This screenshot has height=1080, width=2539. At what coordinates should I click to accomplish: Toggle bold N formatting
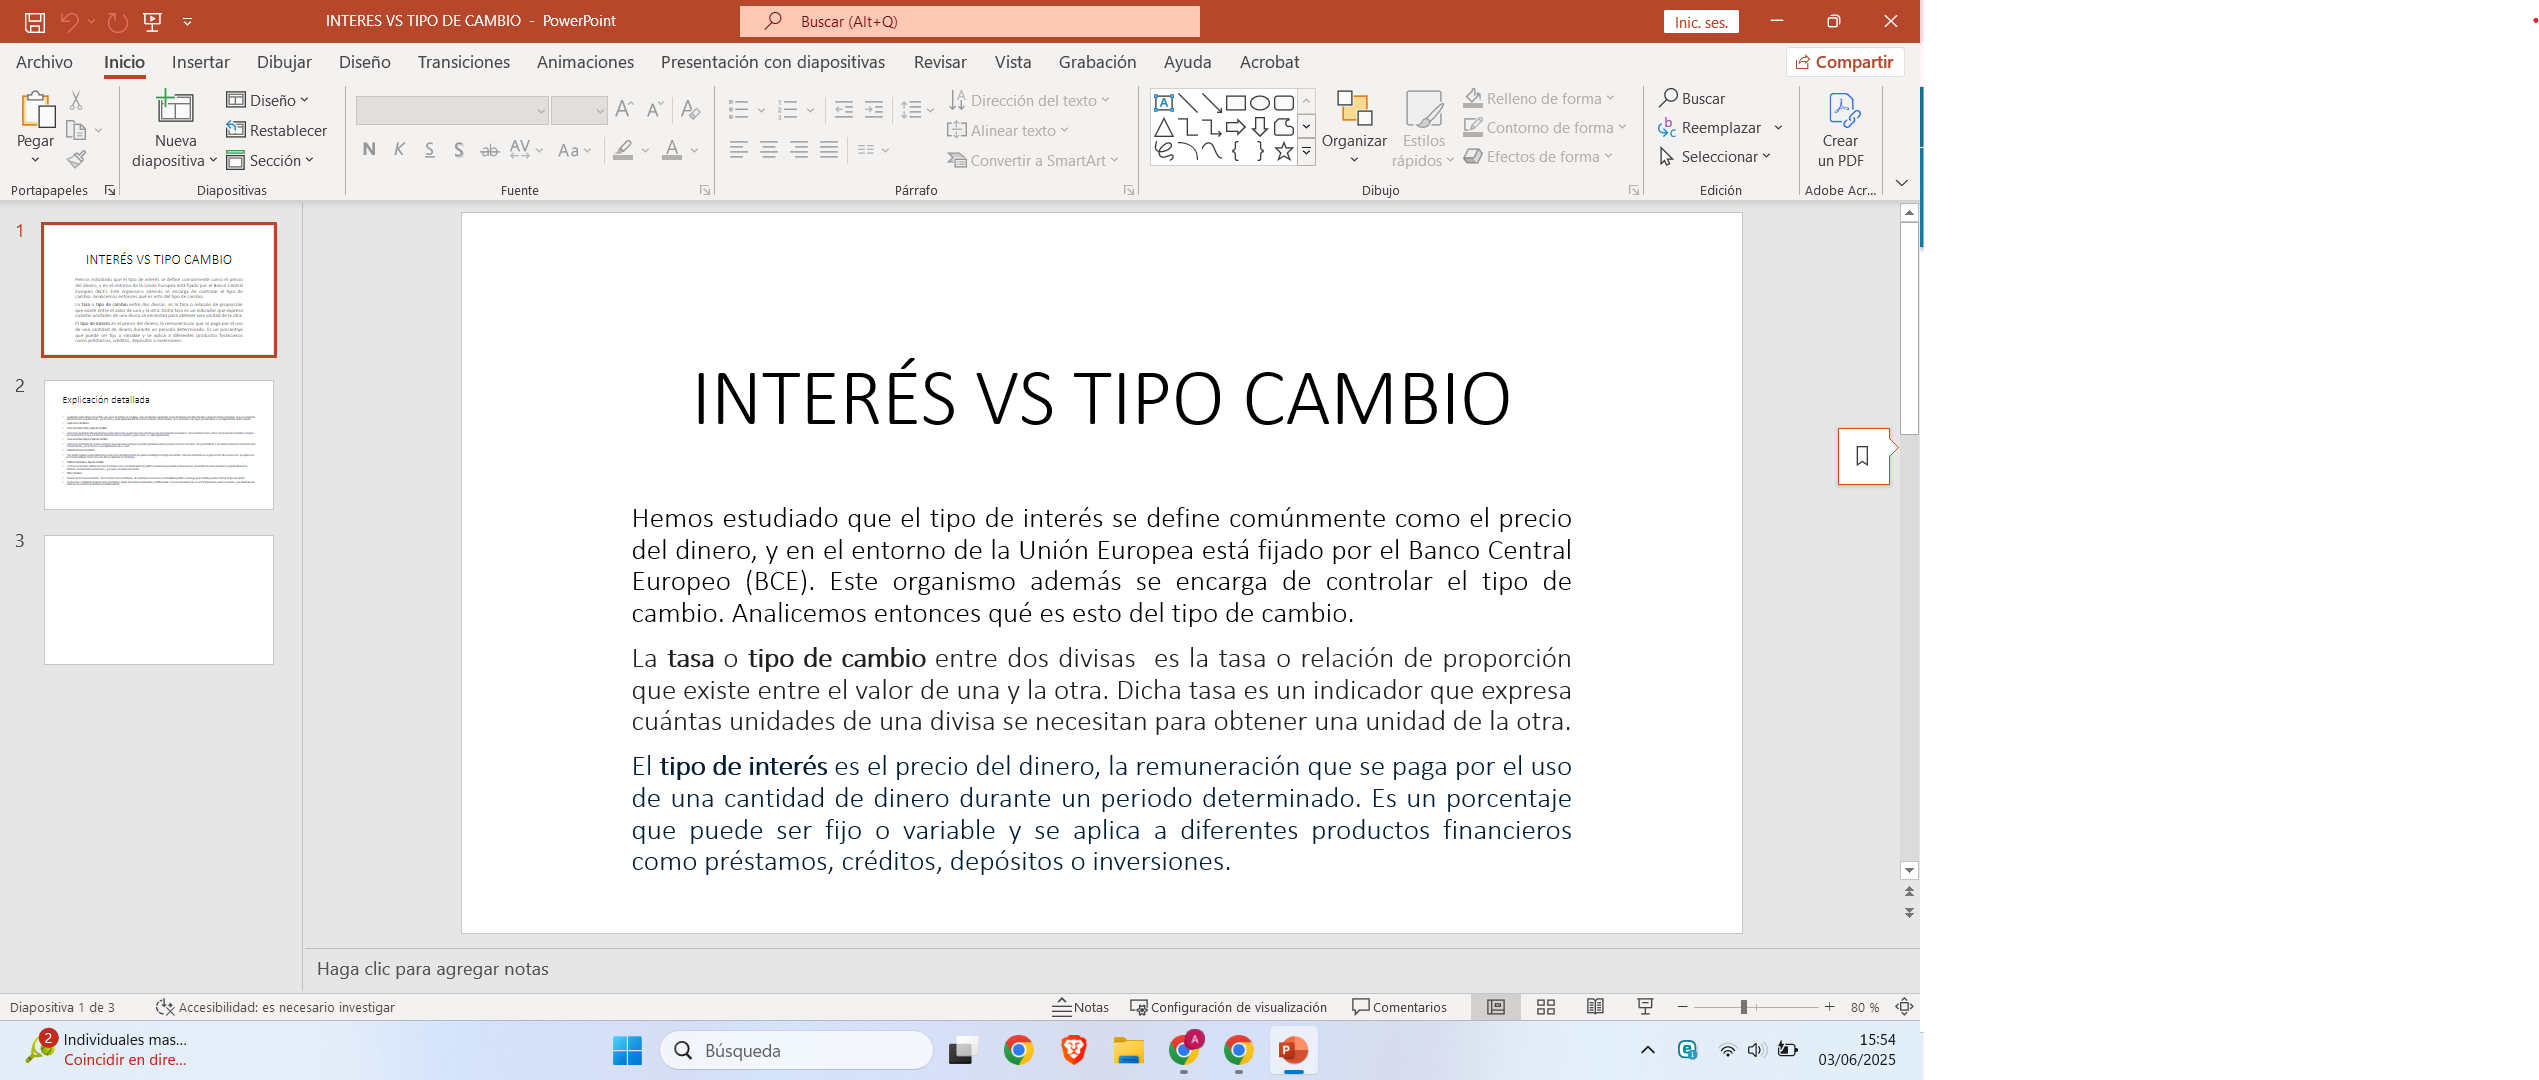(369, 150)
